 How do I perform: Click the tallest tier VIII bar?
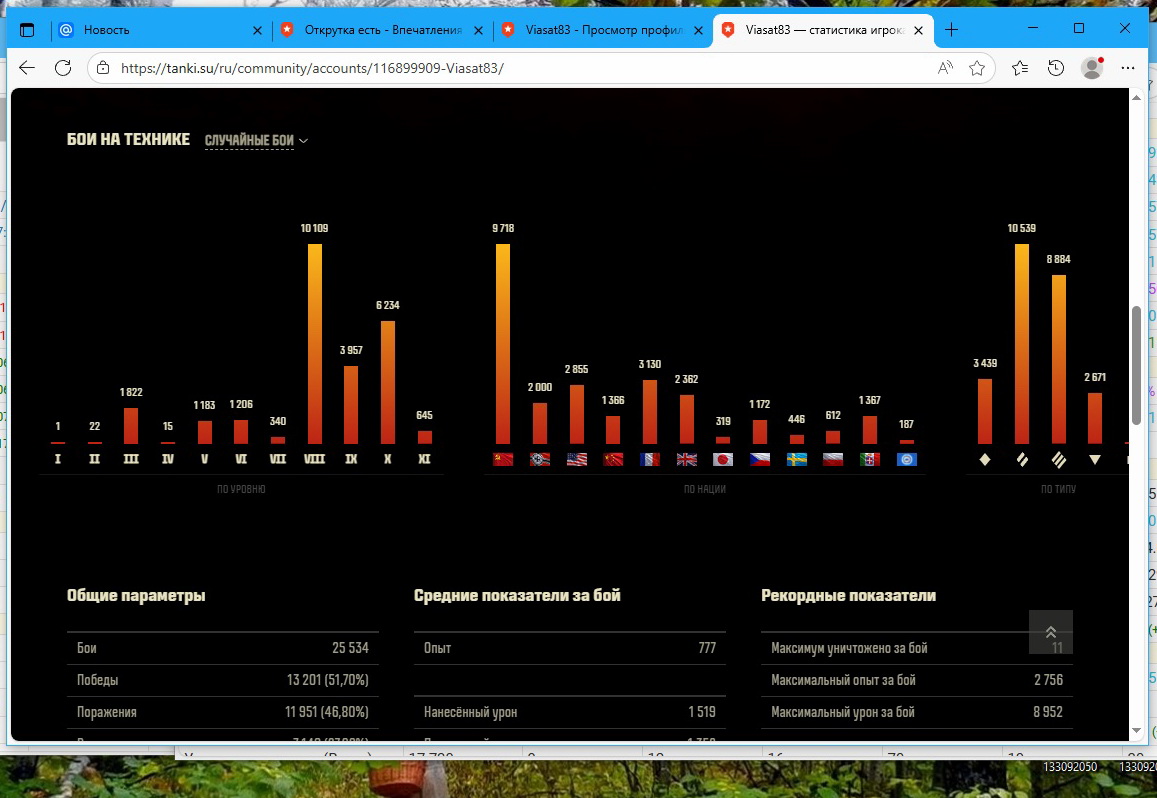pos(315,343)
